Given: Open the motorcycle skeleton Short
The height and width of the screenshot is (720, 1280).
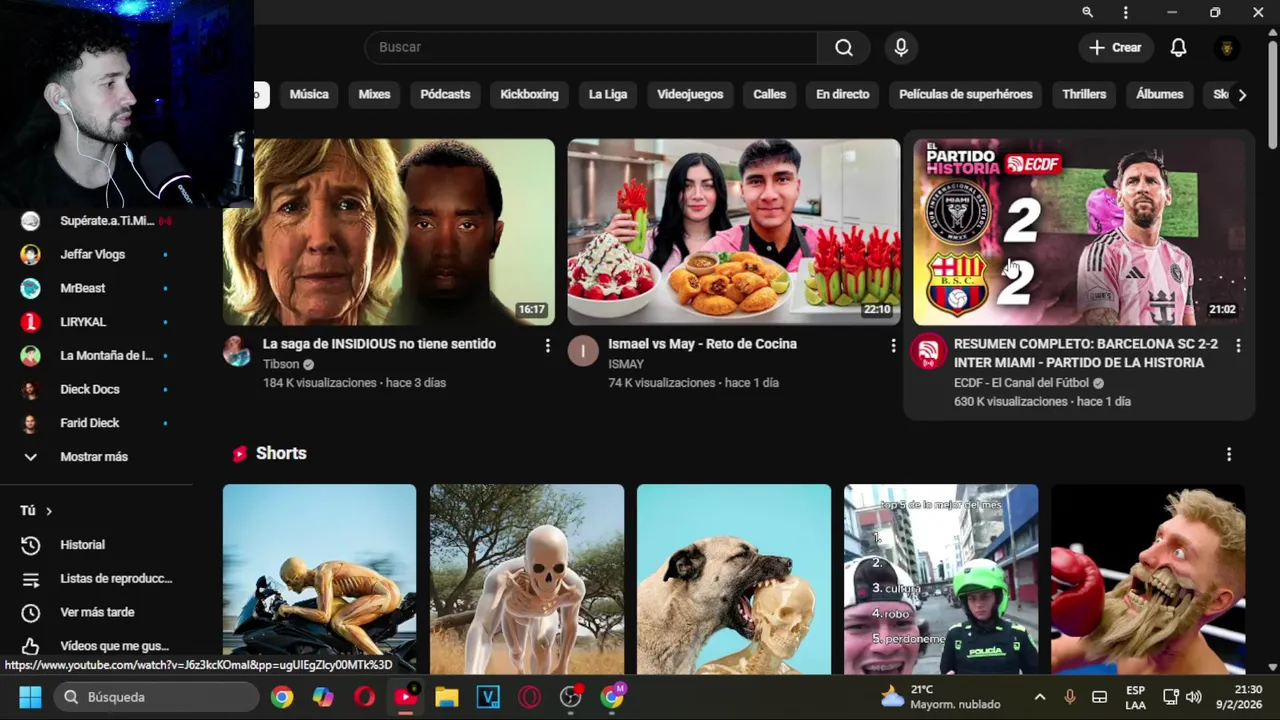Looking at the screenshot, I should pos(319,580).
